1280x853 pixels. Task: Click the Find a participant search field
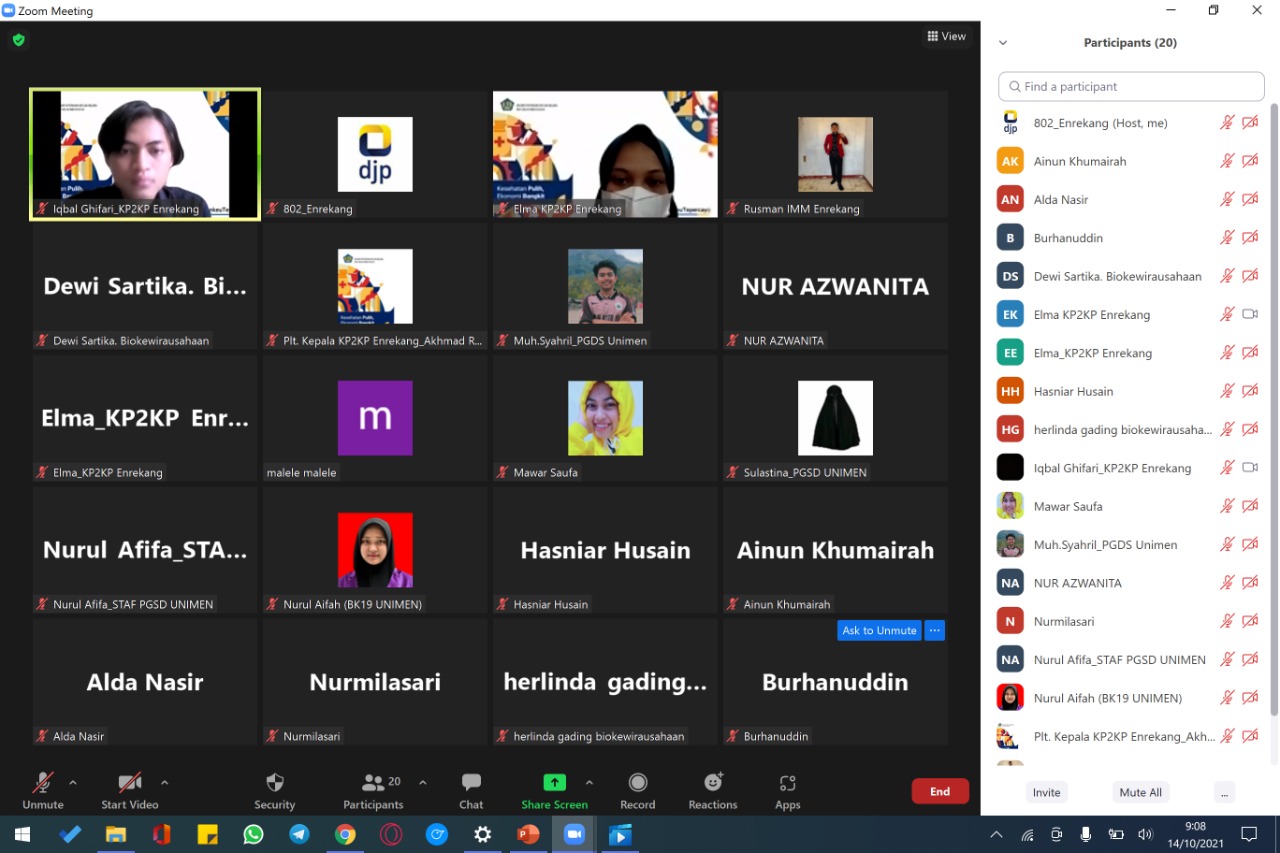click(1130, 86)
